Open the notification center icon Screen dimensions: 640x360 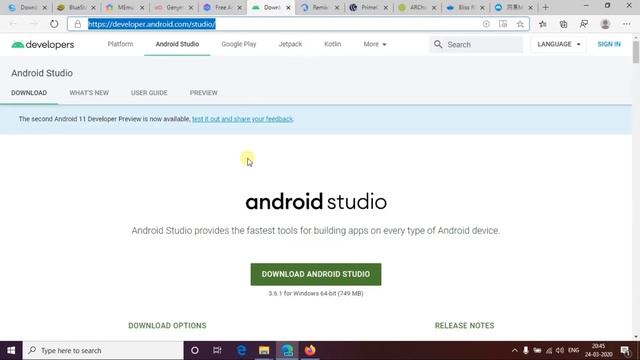(625, 350)
